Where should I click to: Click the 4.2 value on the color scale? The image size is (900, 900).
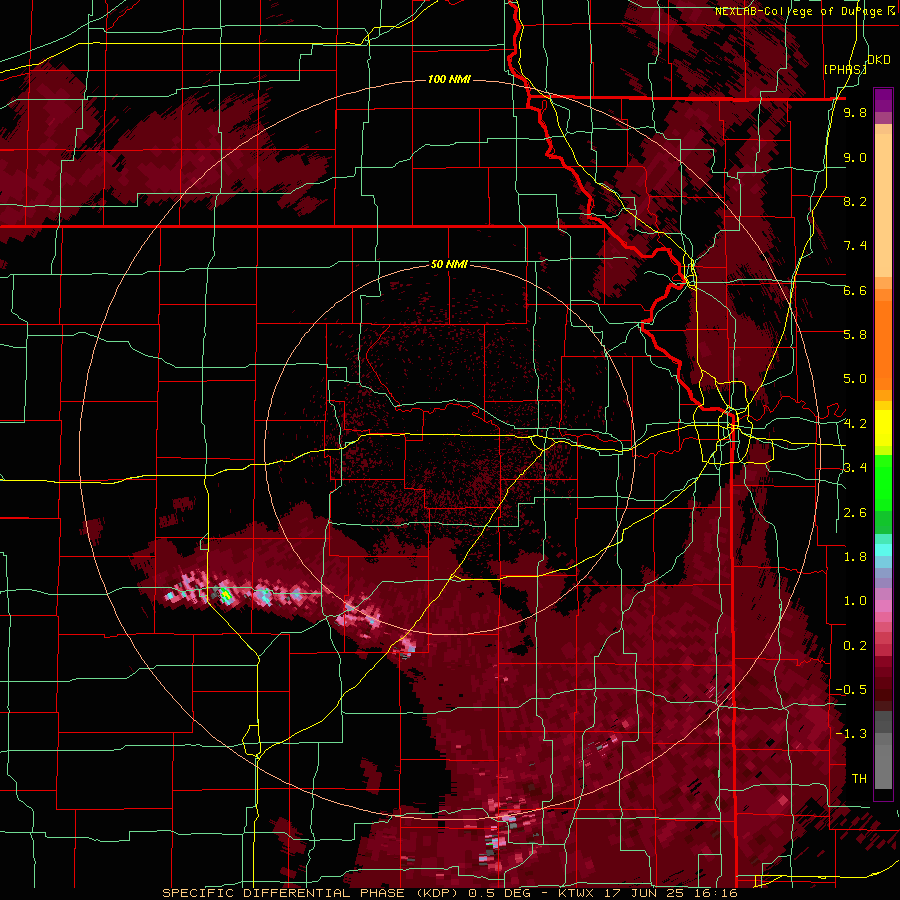855,424
